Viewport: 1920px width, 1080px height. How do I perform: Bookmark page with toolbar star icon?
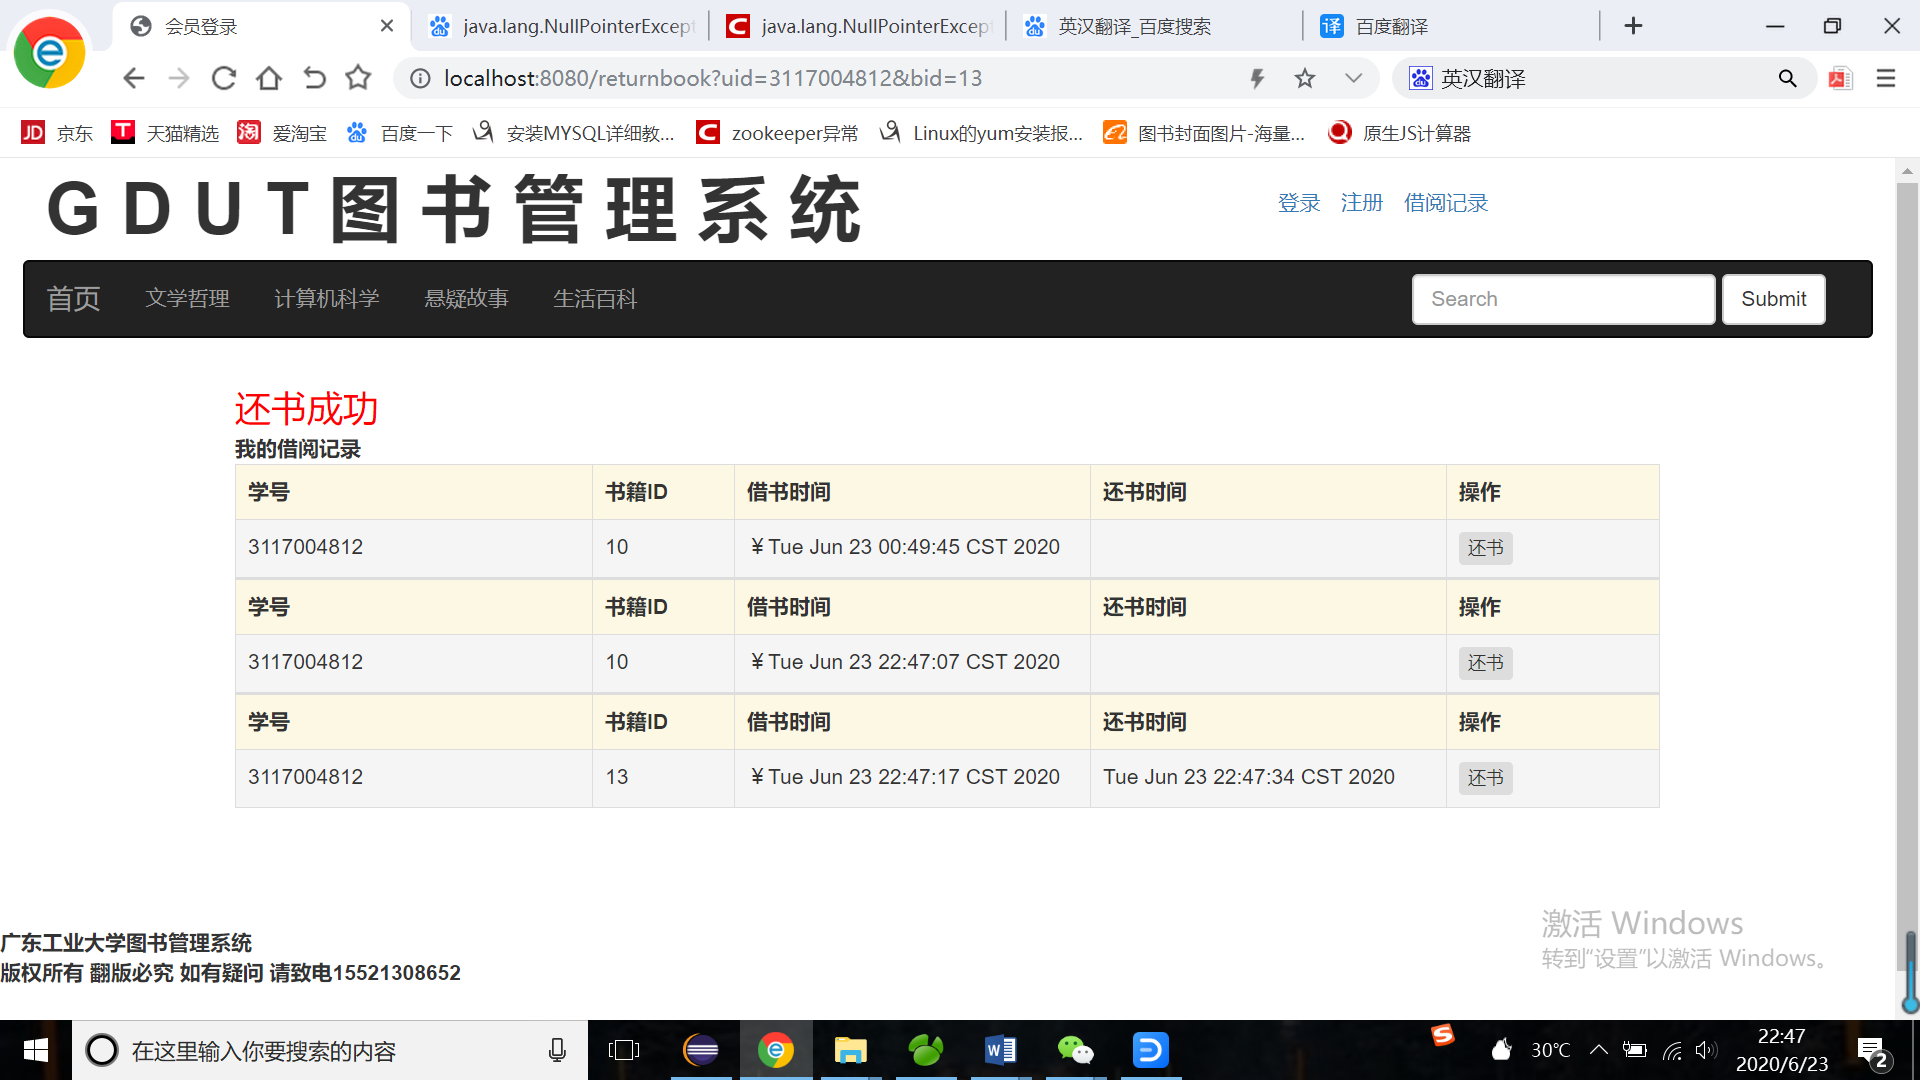pyautogui.click(x=358, y=78)
